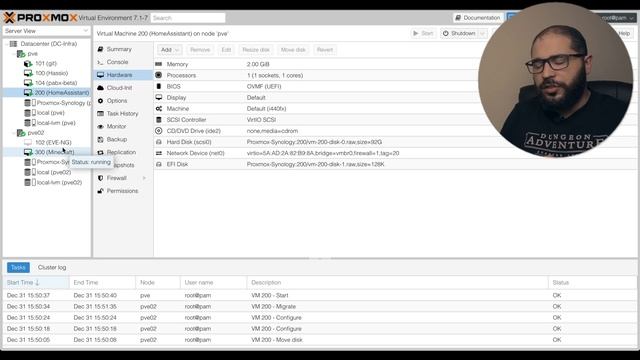The width and height of the screenshot is (640, 360).
Task: Select local-lvm (pve) storage
Action: [50, 122]
